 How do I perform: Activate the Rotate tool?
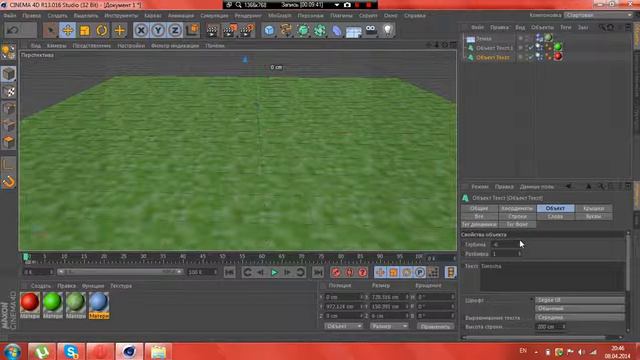click(102, 30)
